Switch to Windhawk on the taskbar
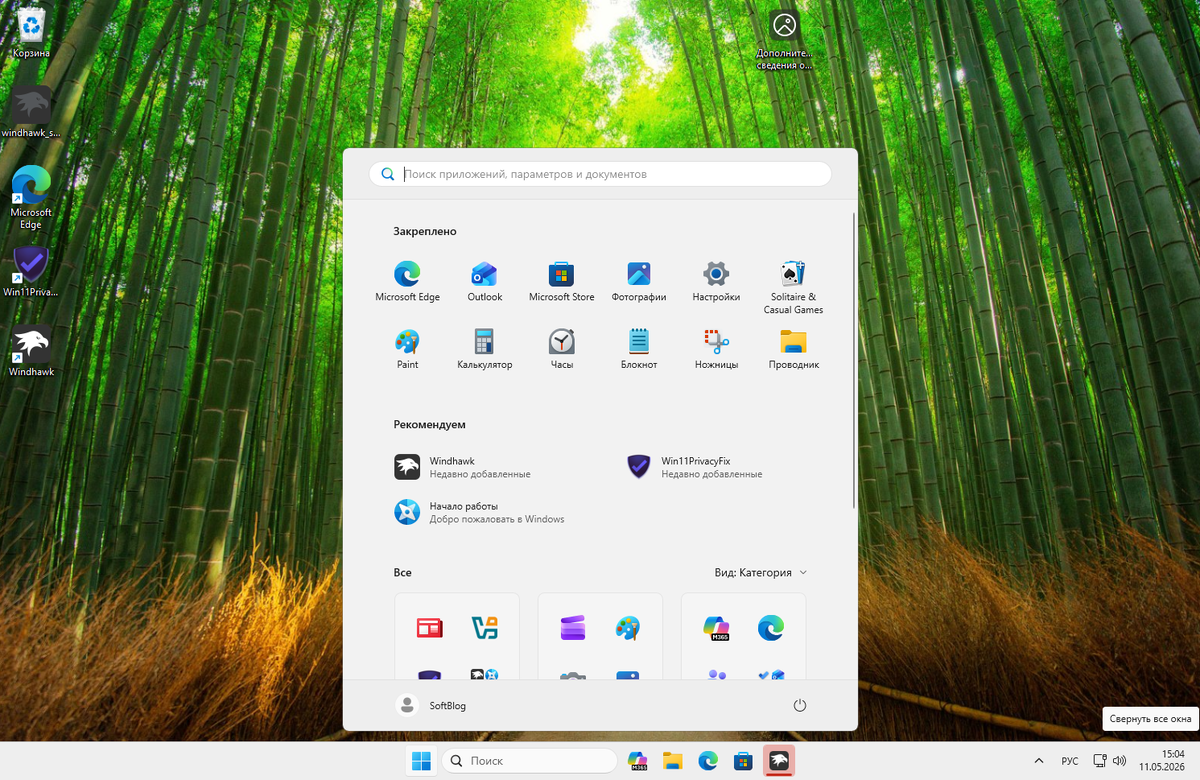The width and height of the screenshot is (1200, 780). [779, 761]
